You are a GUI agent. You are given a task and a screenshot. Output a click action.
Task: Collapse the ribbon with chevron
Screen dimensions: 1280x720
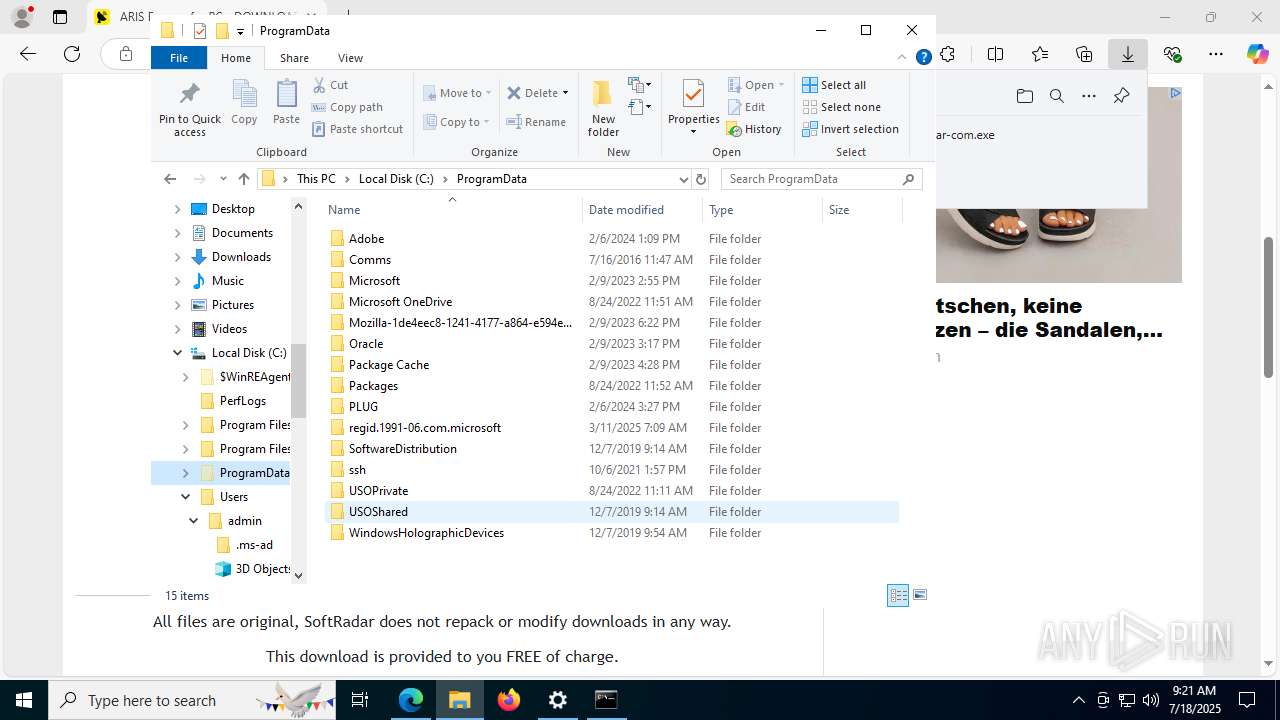click(904, 58)
